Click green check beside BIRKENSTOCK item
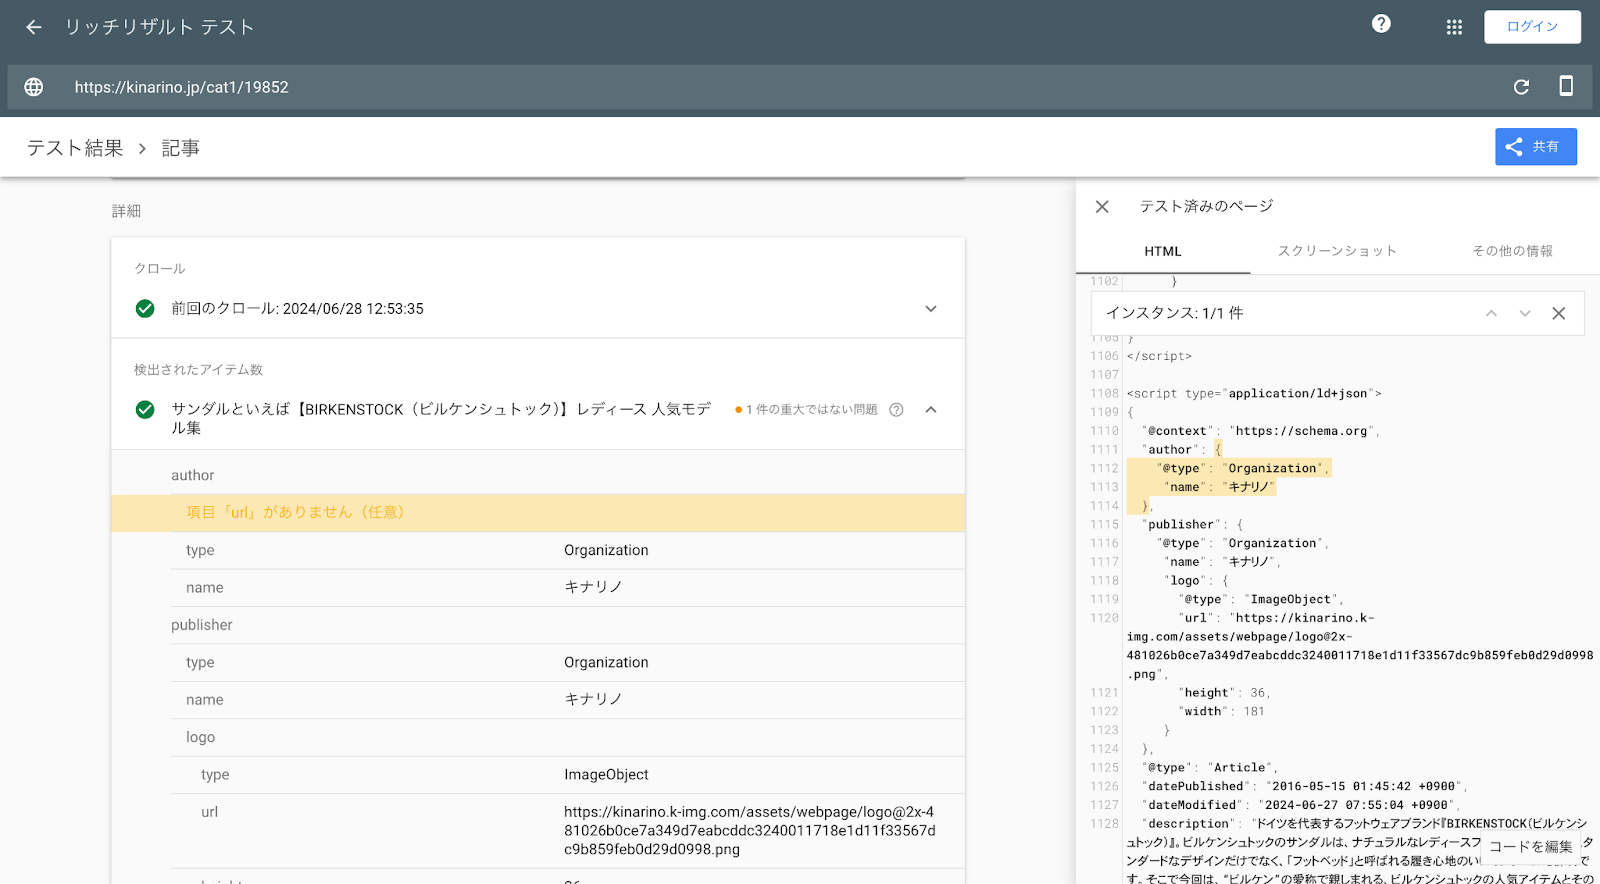Viewport: 1600px width, 884px height. pos(145,409)
